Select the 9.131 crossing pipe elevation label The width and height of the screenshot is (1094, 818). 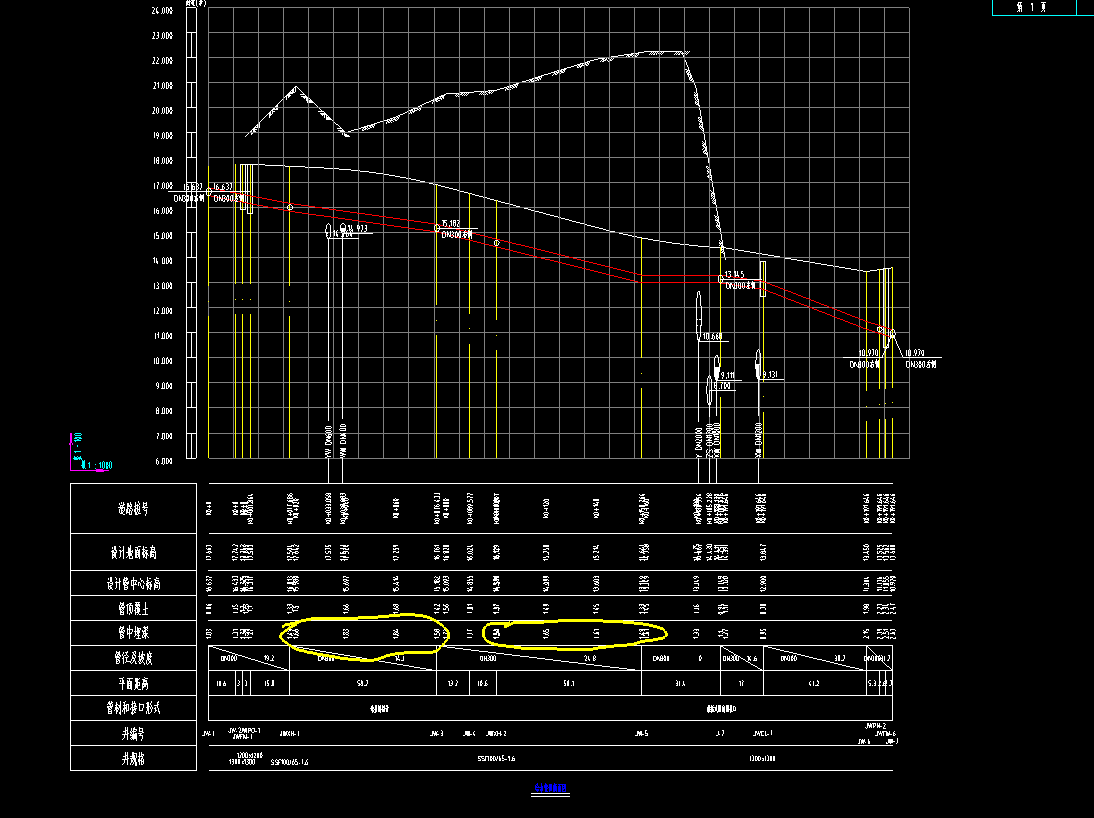click(770, 375)
